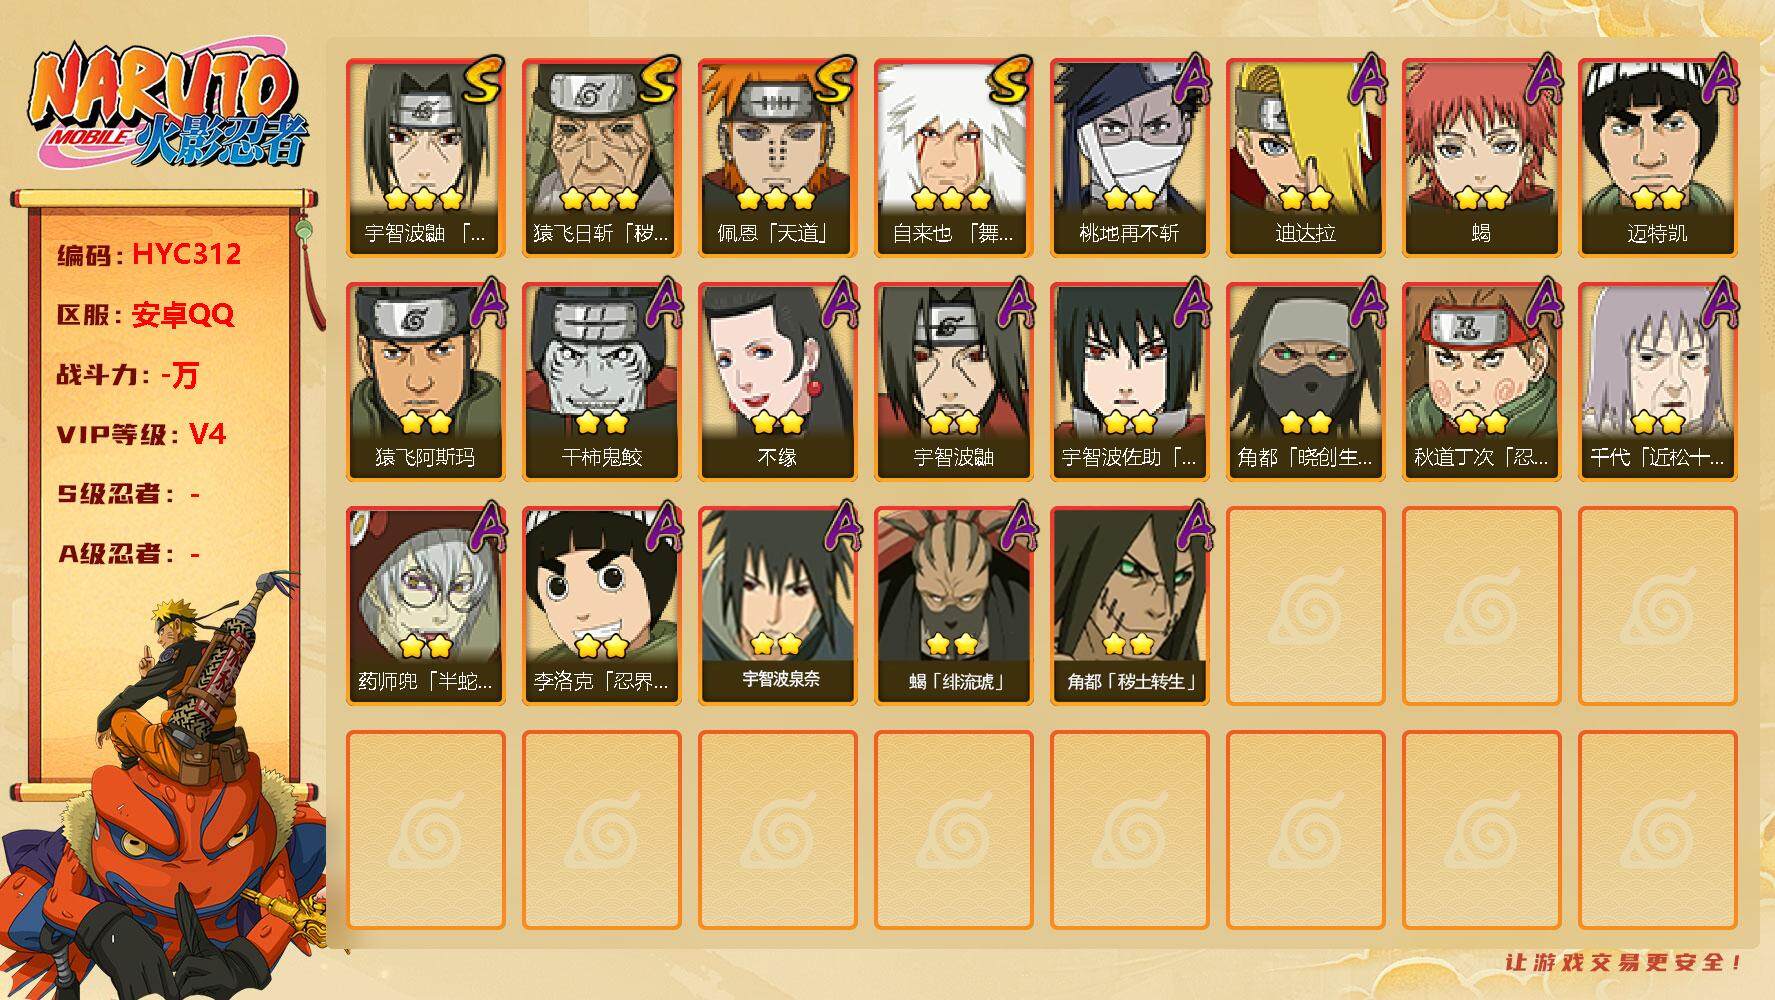The height and width of the screenshot is (1000, 1775).
Task: Click the 角都「秽土转生」 card
Action: click(x=1129, y=605)
